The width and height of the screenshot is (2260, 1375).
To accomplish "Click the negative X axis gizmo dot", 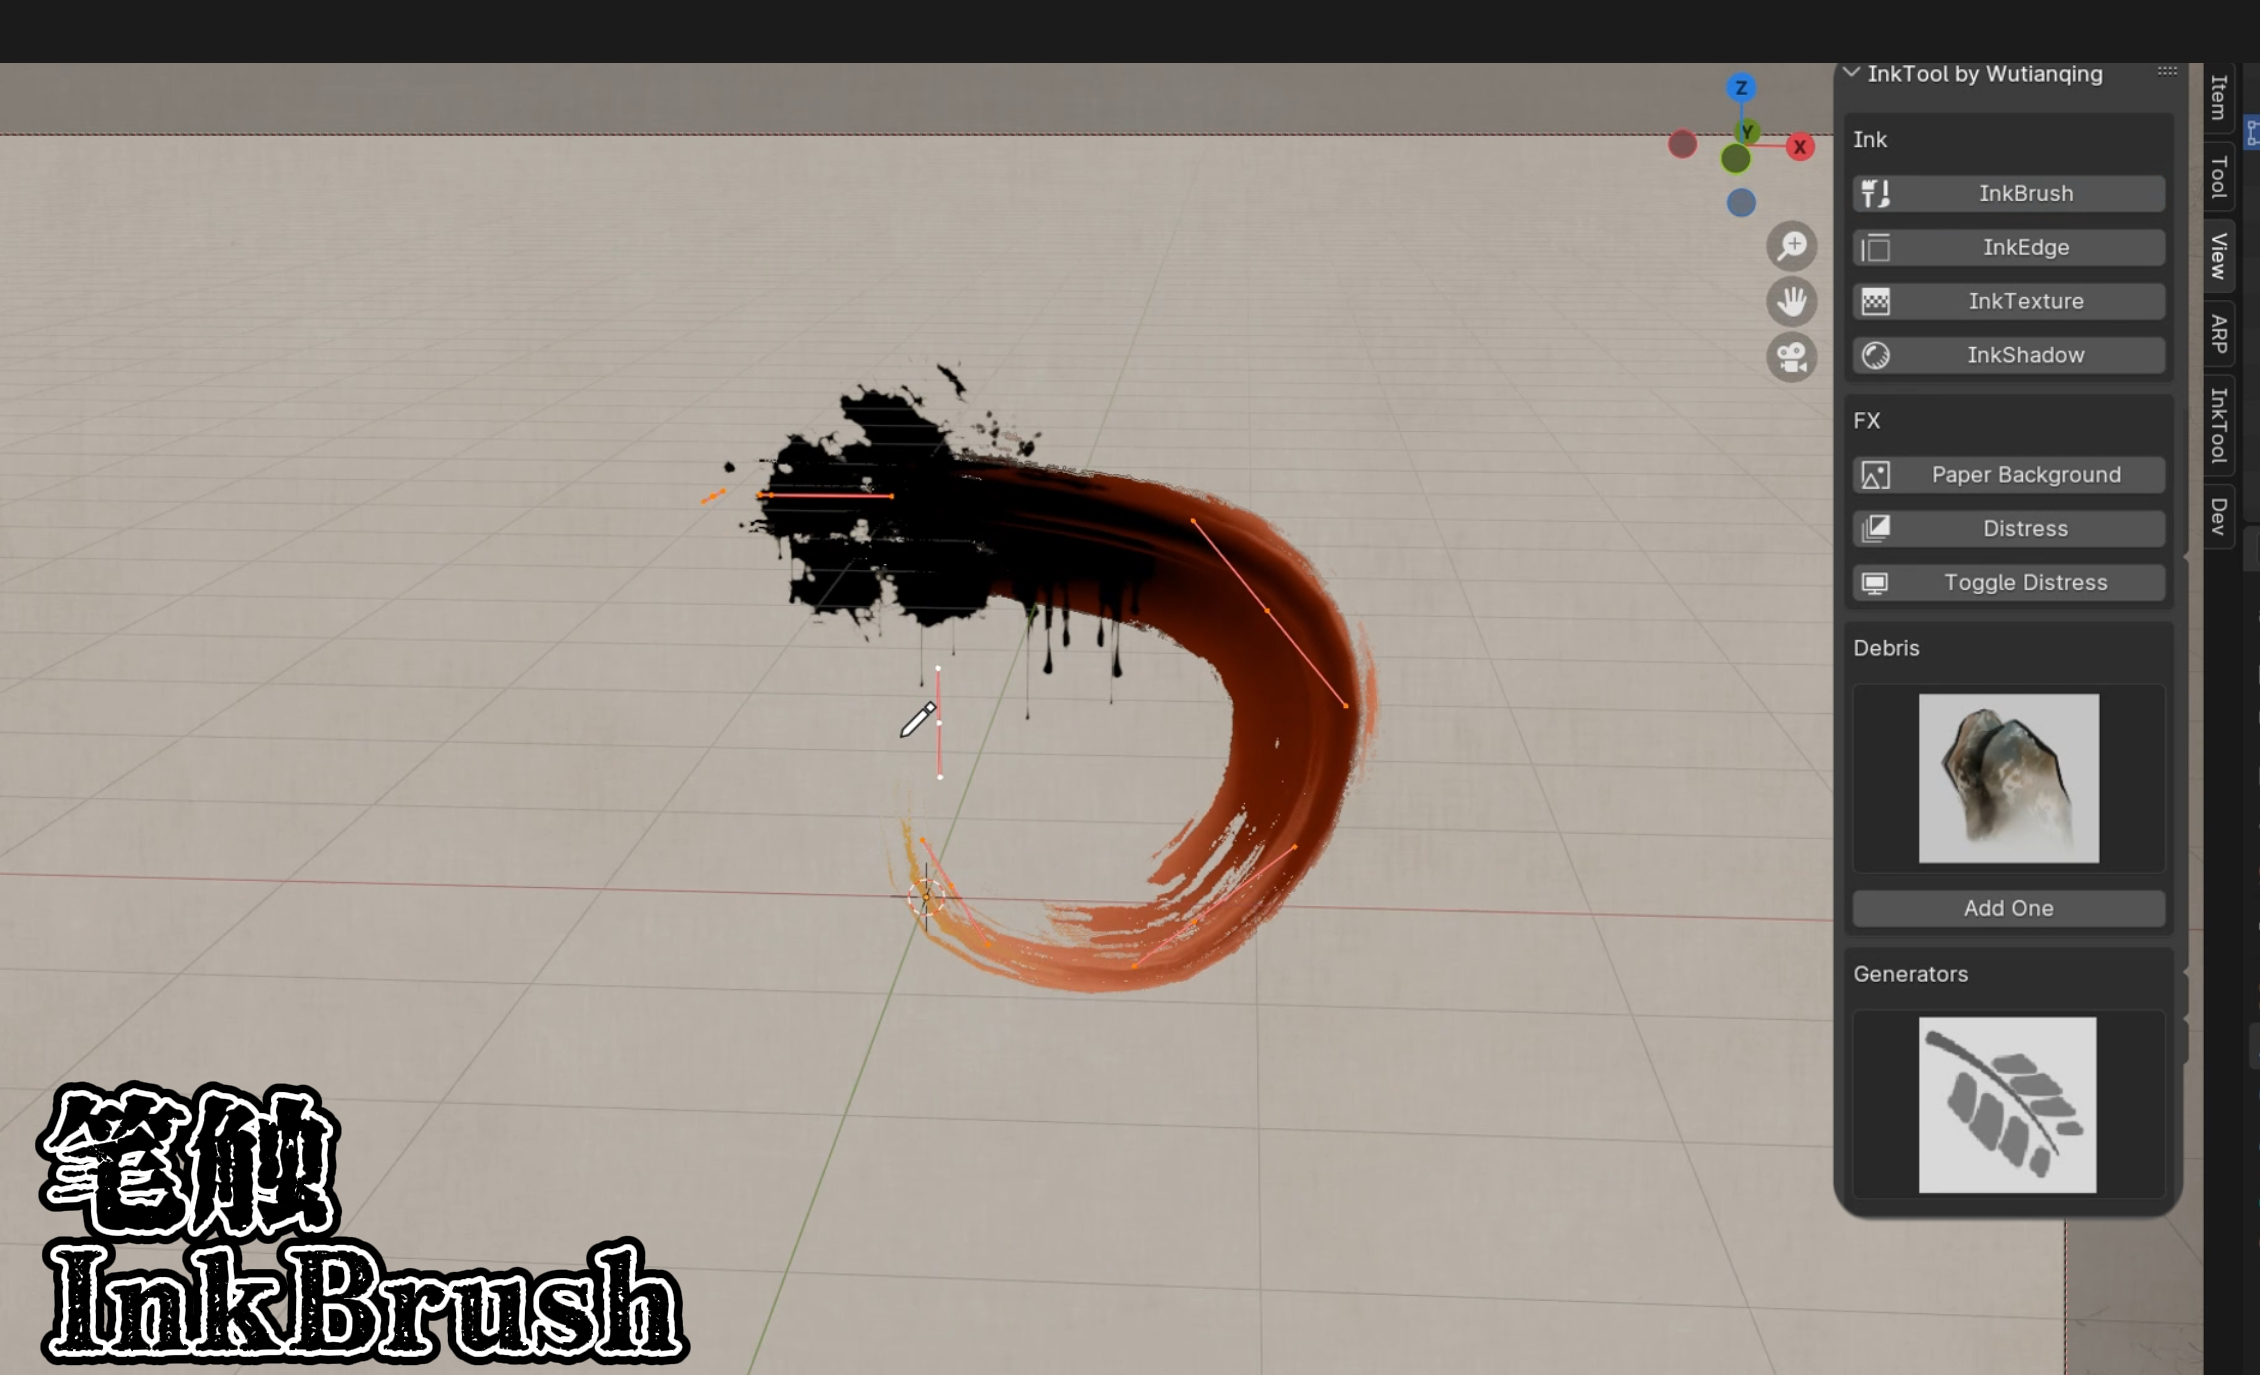I will click(1683, 144).
